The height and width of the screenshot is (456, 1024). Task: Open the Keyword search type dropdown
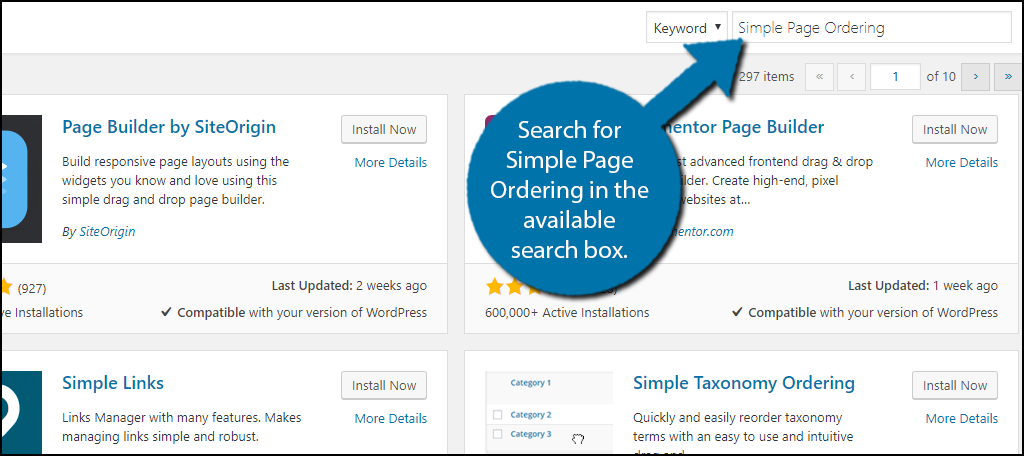(x=689, y=28)
